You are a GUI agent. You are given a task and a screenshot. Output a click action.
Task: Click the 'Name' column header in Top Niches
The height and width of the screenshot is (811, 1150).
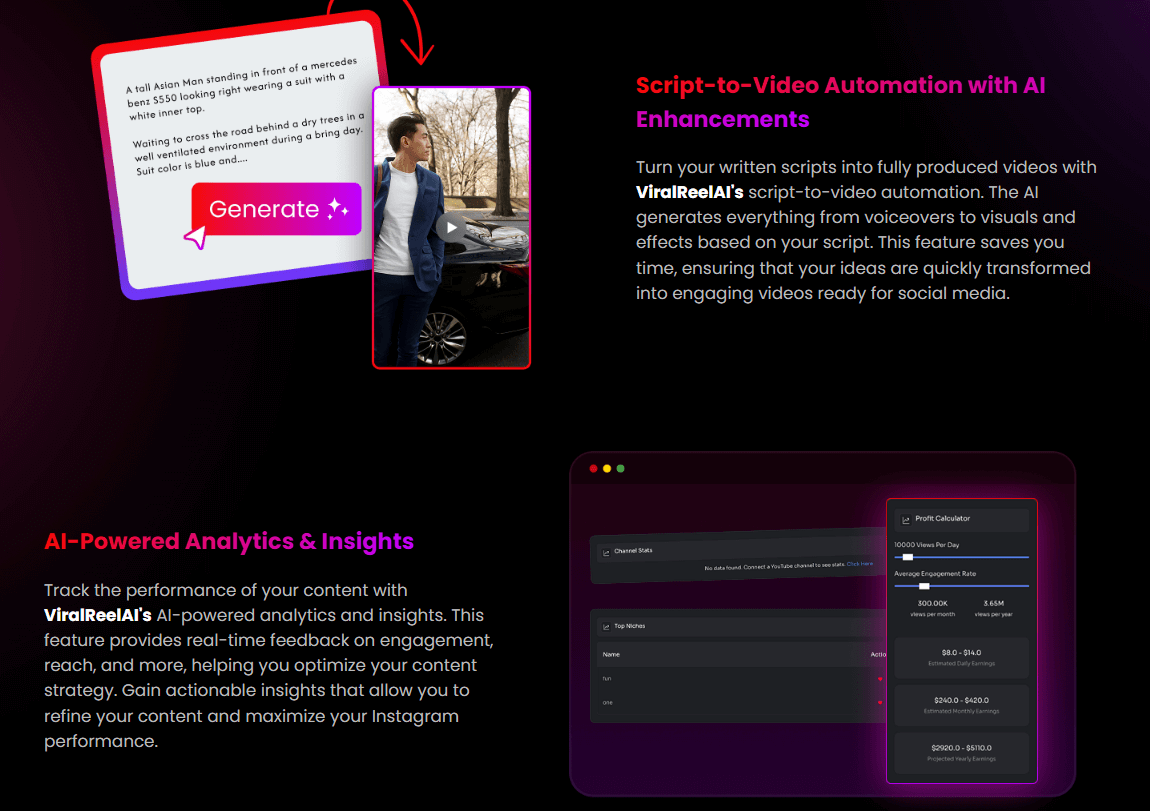click(x=611, y=654)
